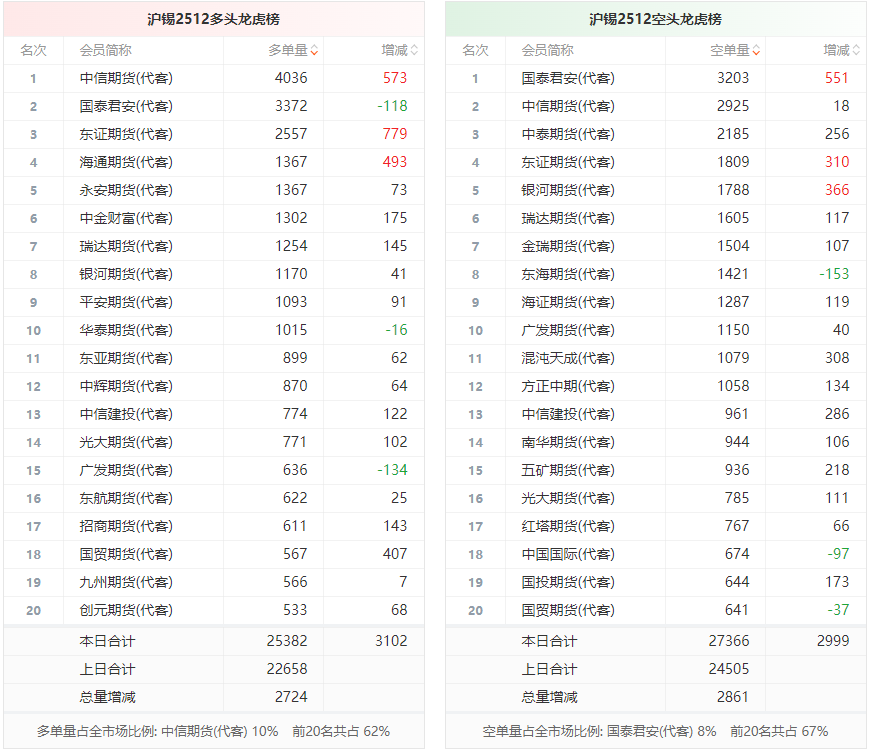Select 中信建投(代客) in the long table
870x753 pixels.
click(x=126, y=415)
